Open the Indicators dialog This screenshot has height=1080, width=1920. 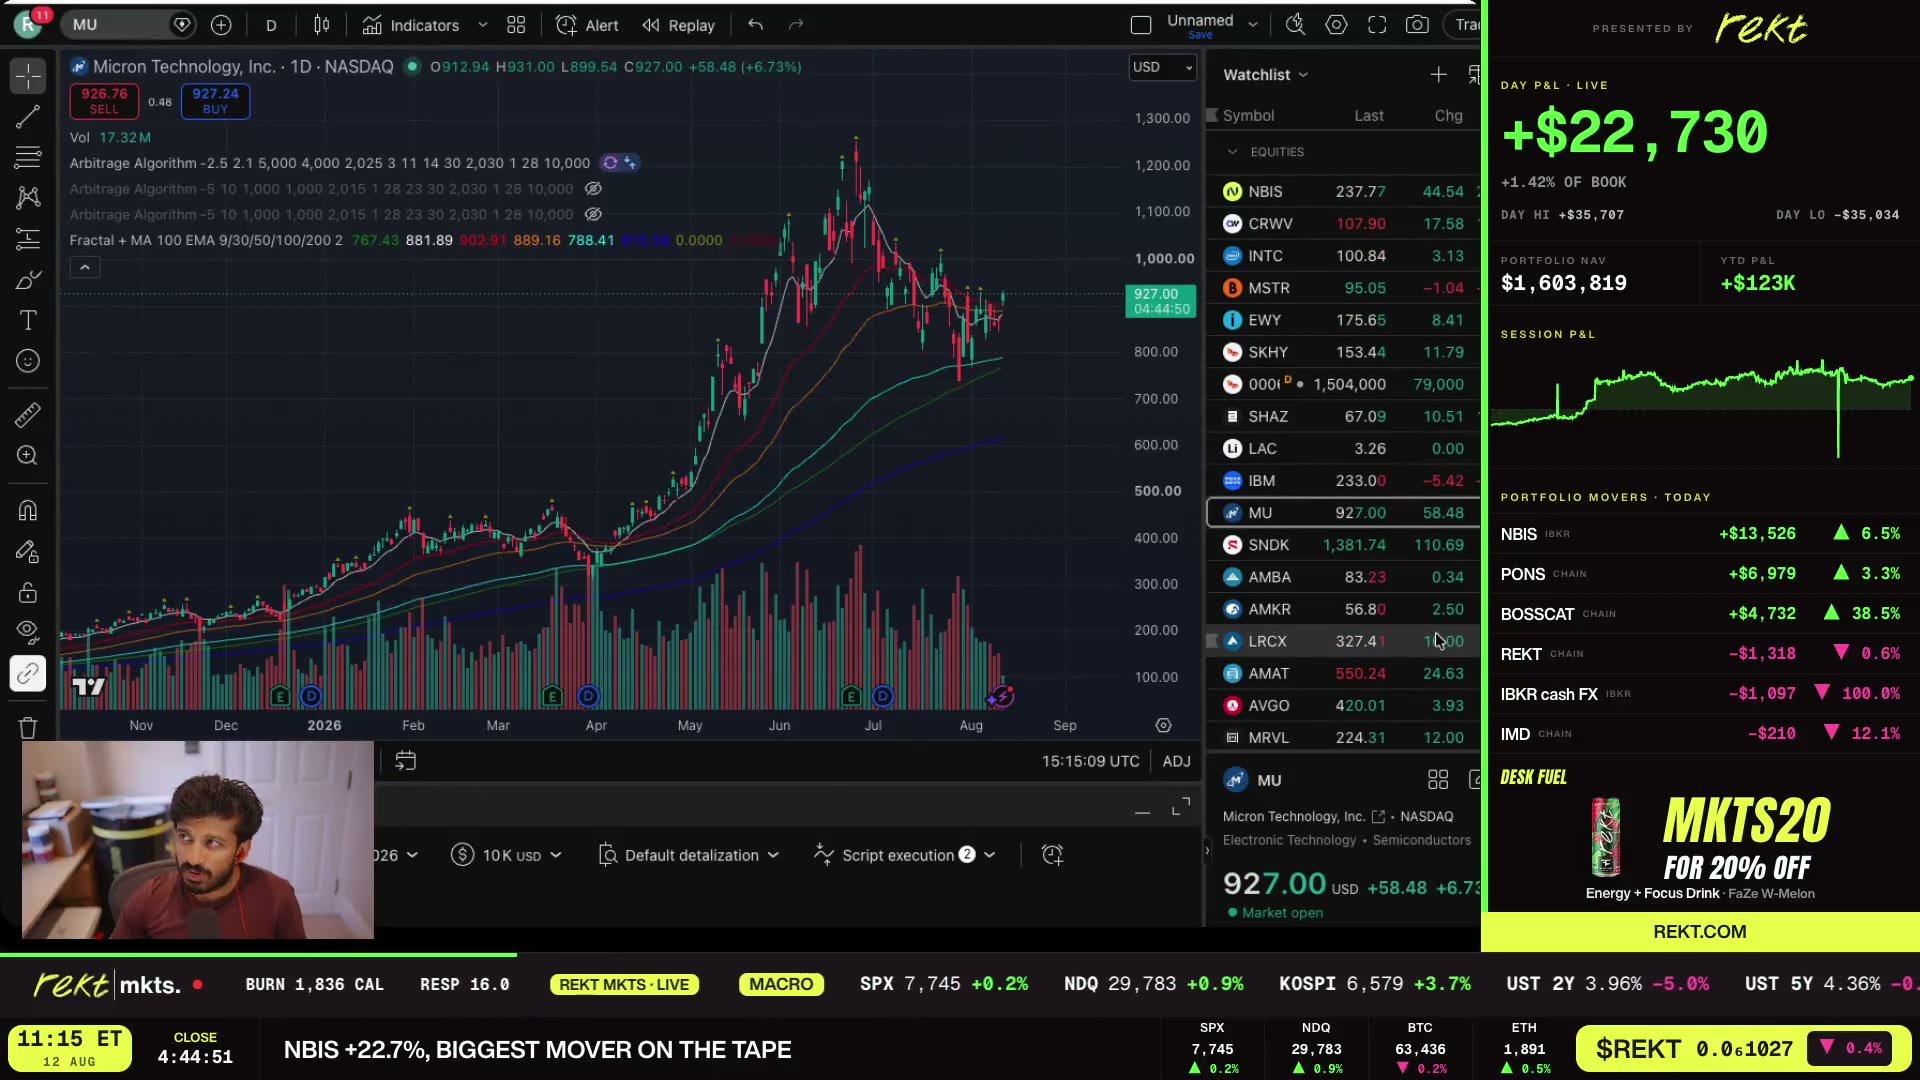(412, 25)
